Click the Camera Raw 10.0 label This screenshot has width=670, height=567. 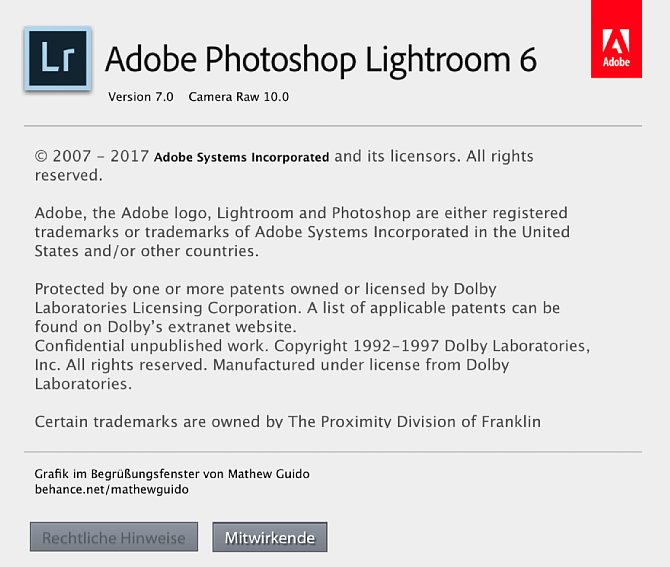(238, 97)
